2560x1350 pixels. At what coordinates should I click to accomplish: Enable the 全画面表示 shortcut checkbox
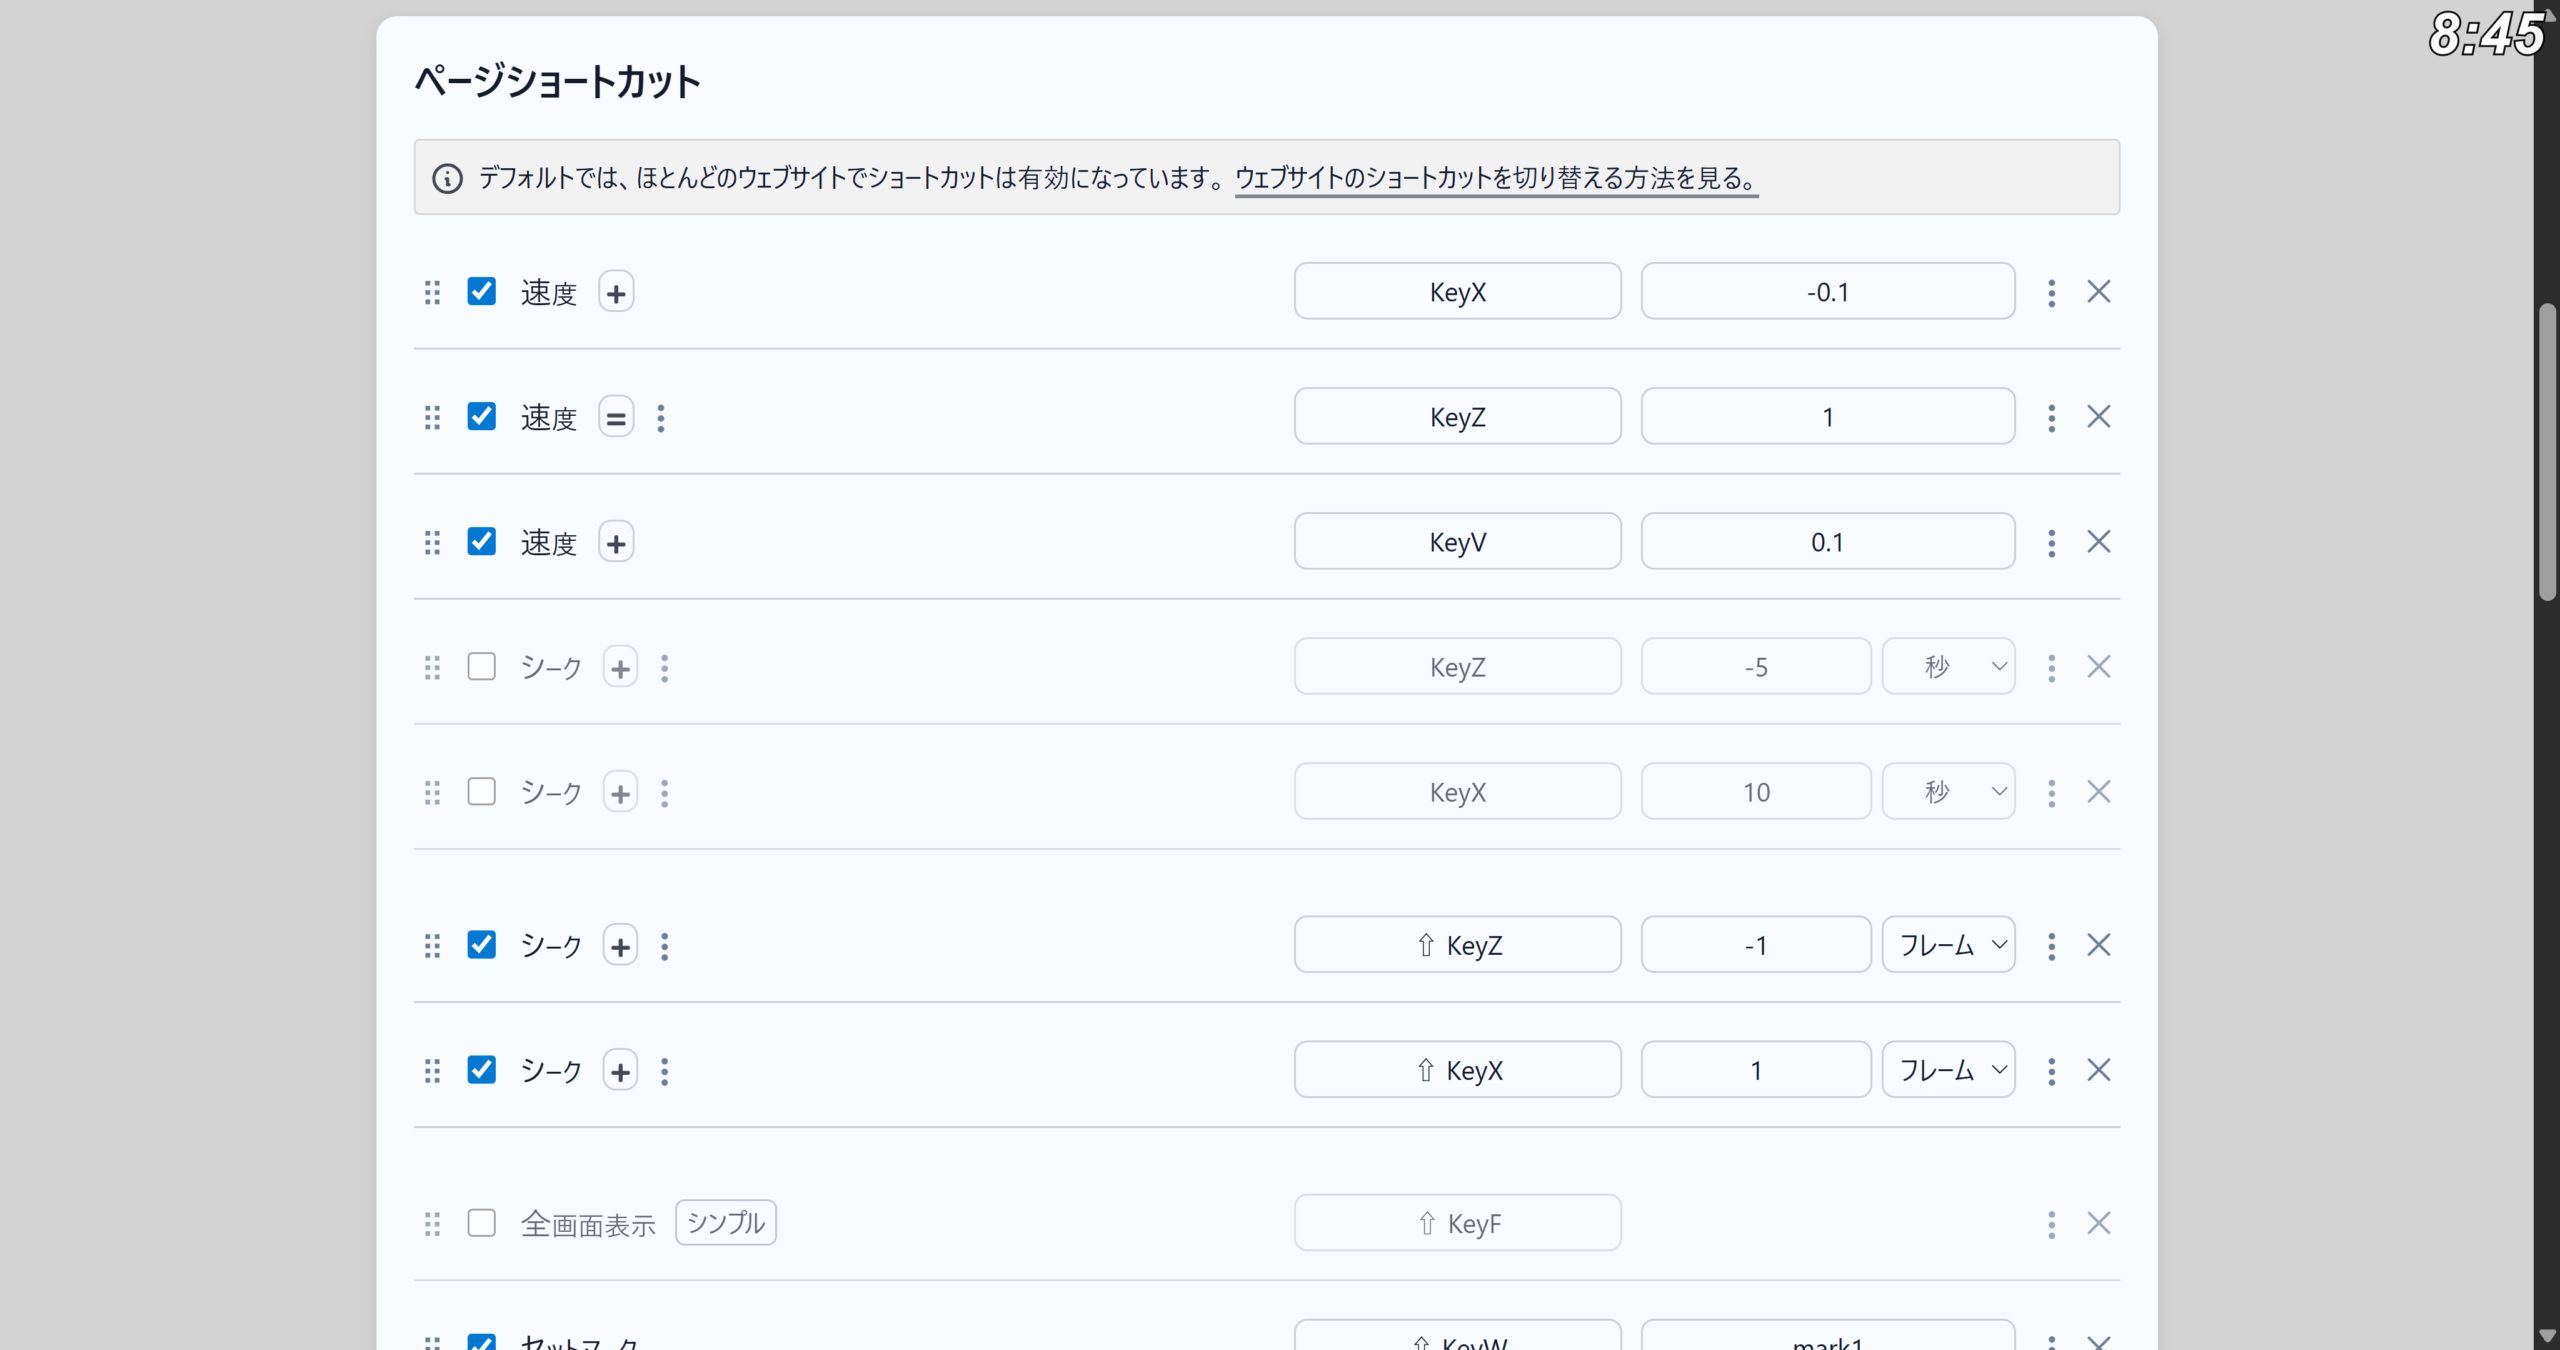coord(482,1223)
